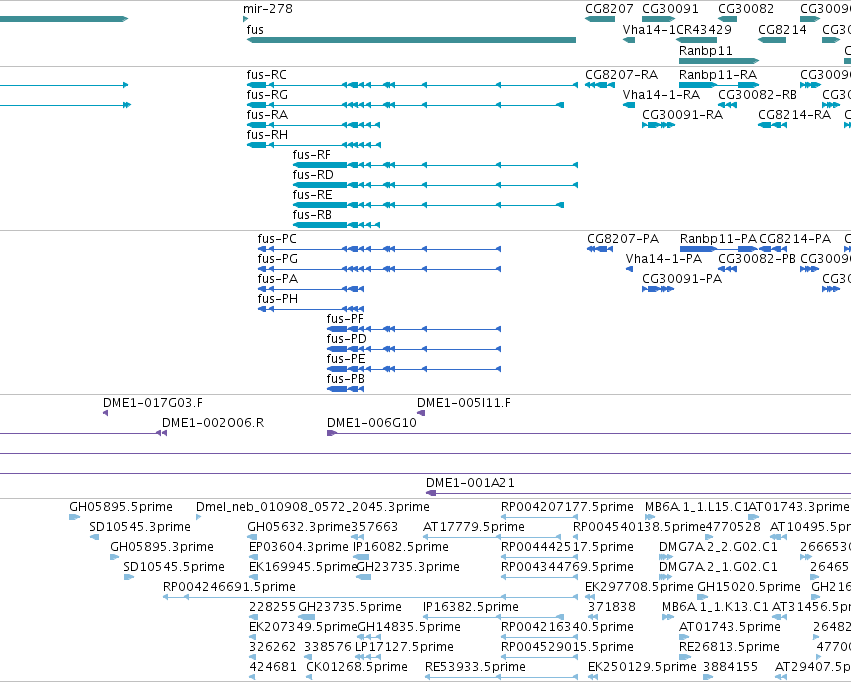
Task: Select protein fus-PA
Action: pyautogui.click(x=311, y=289)
